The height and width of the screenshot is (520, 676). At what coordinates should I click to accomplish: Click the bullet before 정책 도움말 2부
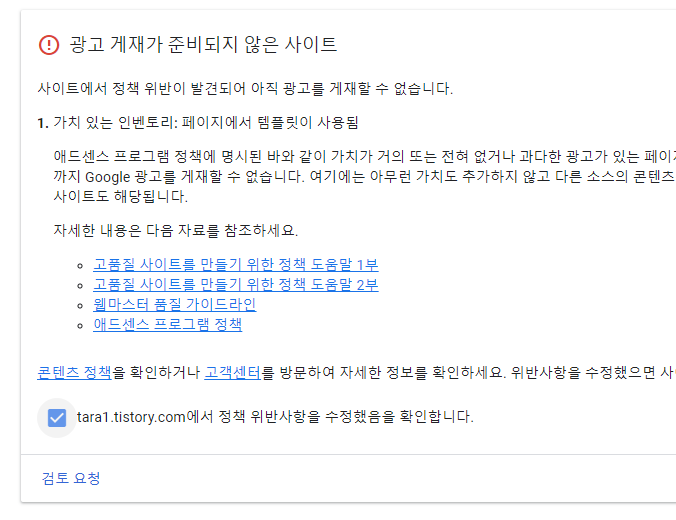tap(80, 285)
